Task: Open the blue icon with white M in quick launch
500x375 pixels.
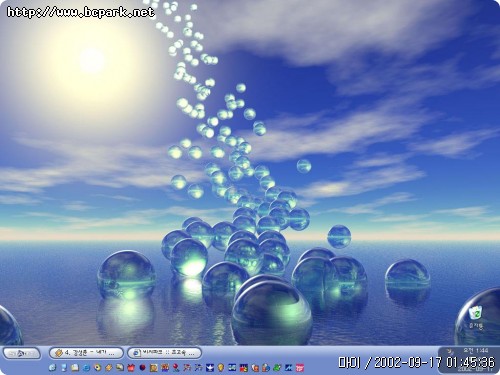Action: (288, 368)
